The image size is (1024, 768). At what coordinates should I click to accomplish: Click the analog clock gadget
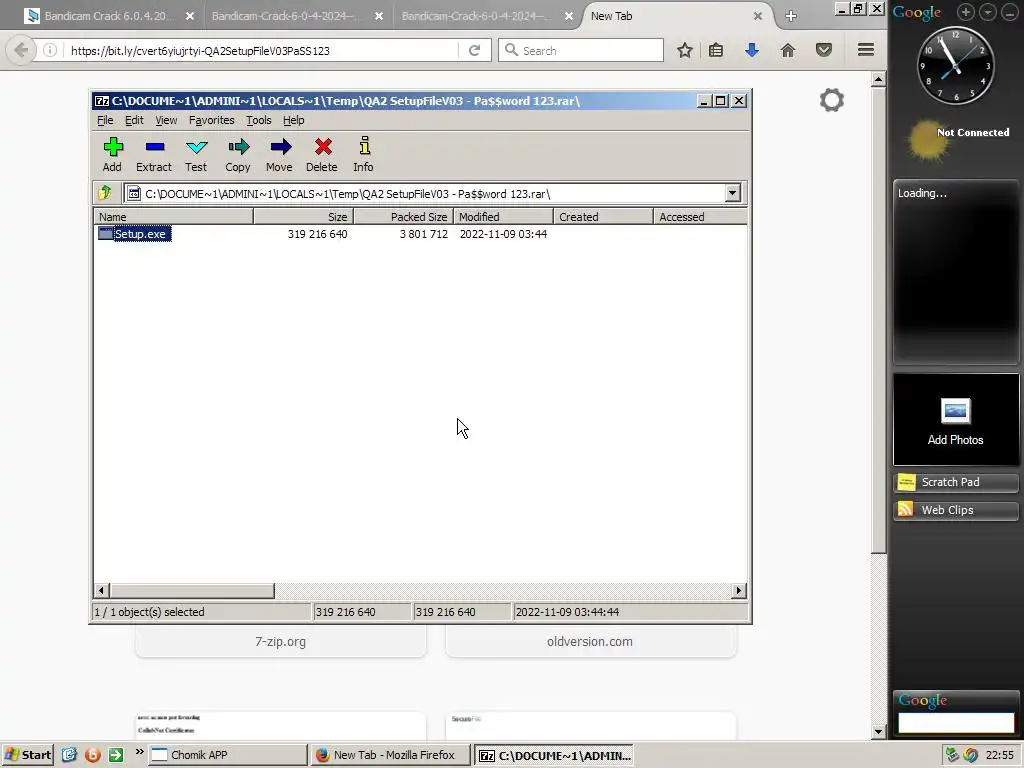click(x=956, y=65)
